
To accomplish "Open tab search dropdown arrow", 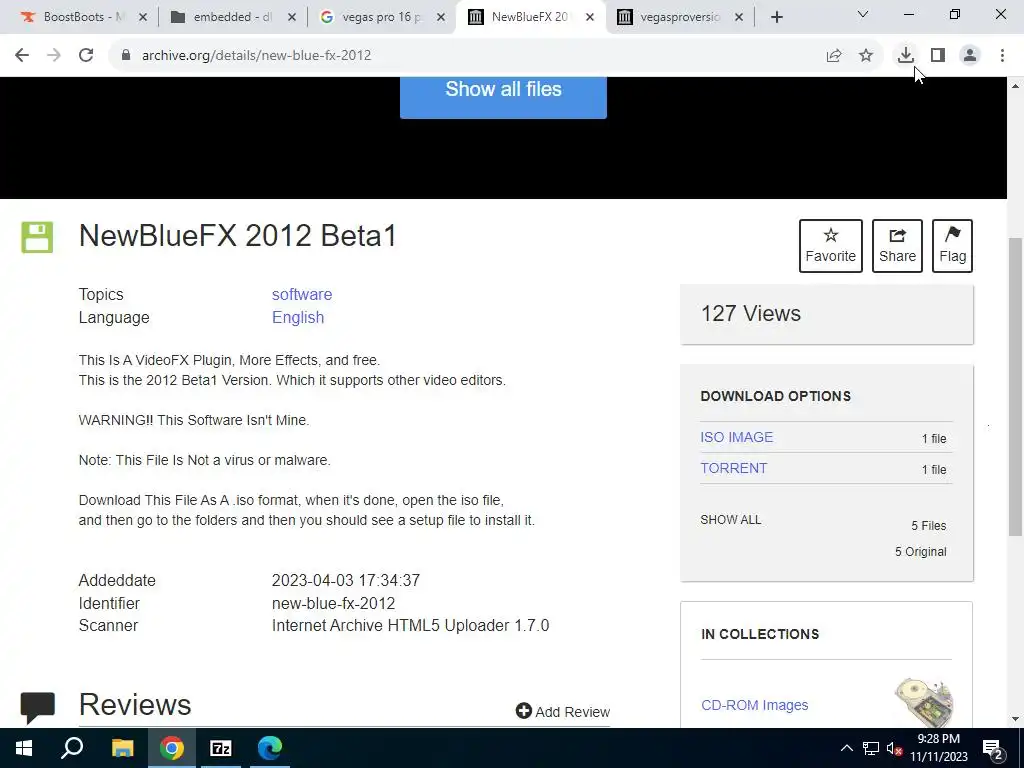I will click(x=863, y=14).
